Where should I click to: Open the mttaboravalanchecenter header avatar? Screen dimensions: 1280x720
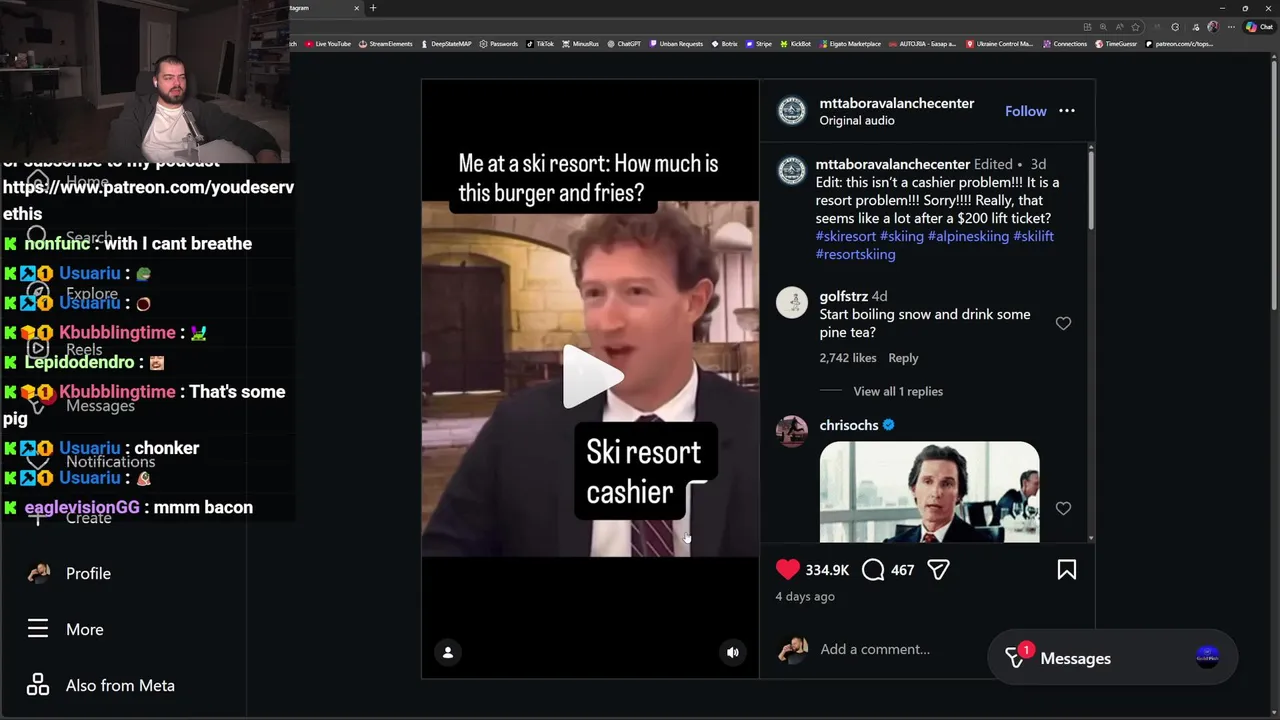coord(792,111)
